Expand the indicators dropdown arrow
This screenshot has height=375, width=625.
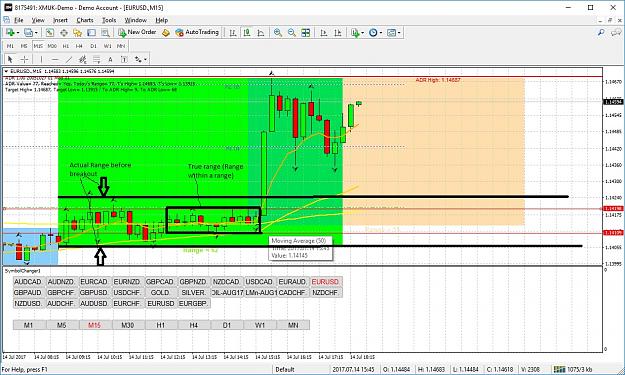tap(362, 33)
